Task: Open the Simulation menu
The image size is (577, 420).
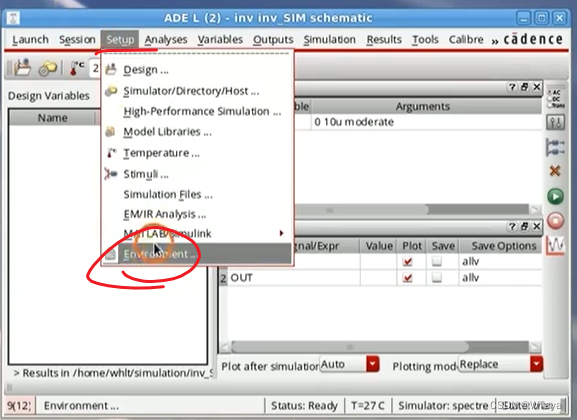Action: pyautogui.click(x=329, y=39)
